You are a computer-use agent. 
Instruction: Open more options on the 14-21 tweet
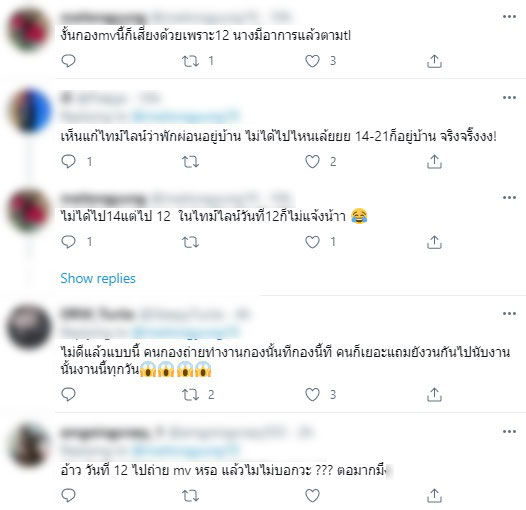[x=509, y=98]
